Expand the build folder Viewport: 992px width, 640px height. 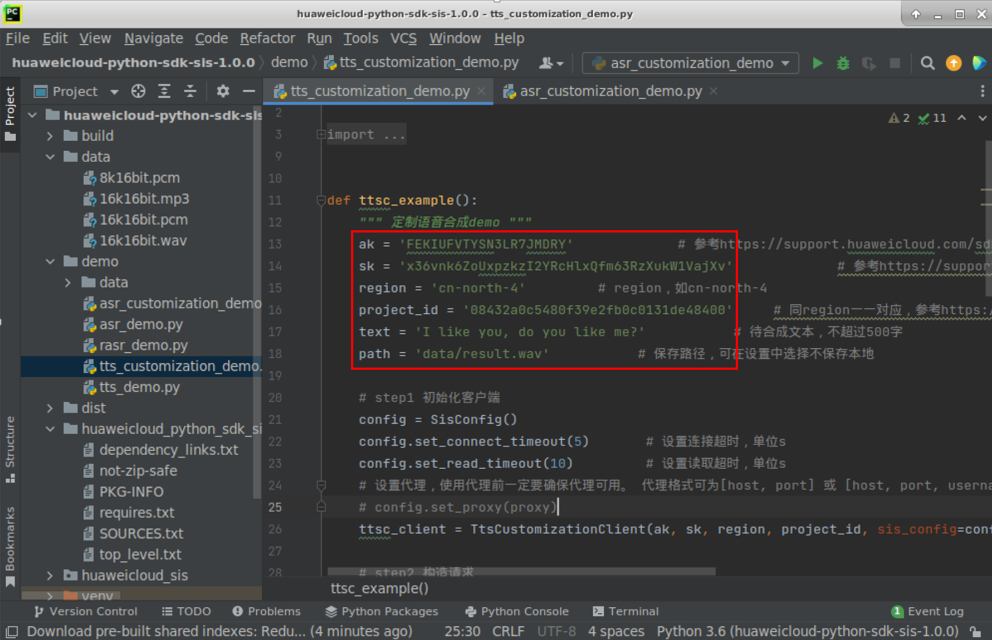(x=50, y=136)
